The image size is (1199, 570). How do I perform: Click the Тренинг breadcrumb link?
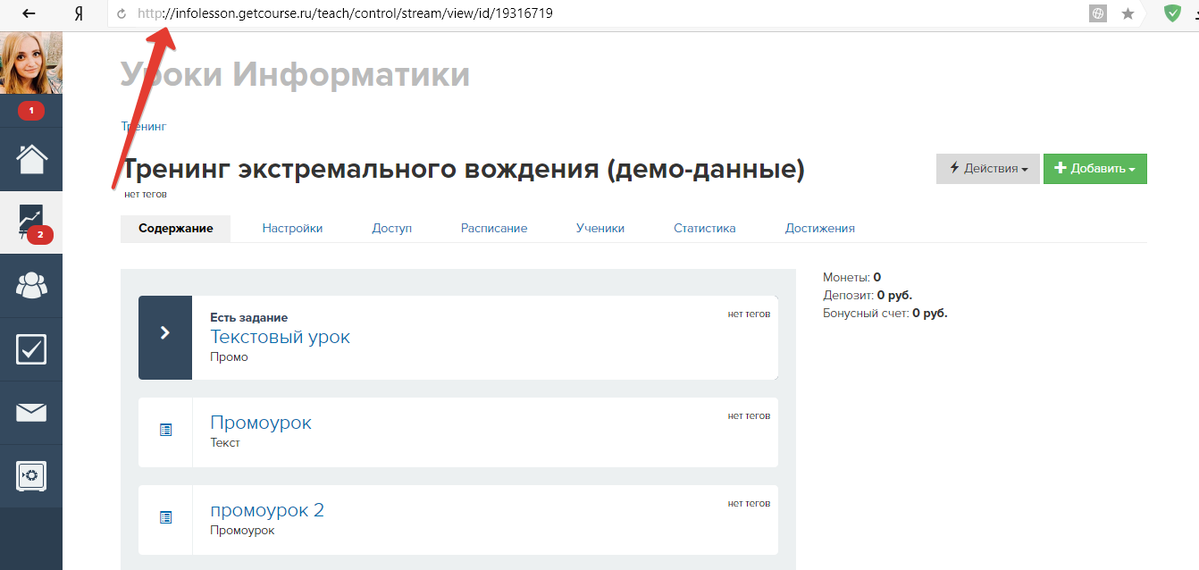point(144,126)
